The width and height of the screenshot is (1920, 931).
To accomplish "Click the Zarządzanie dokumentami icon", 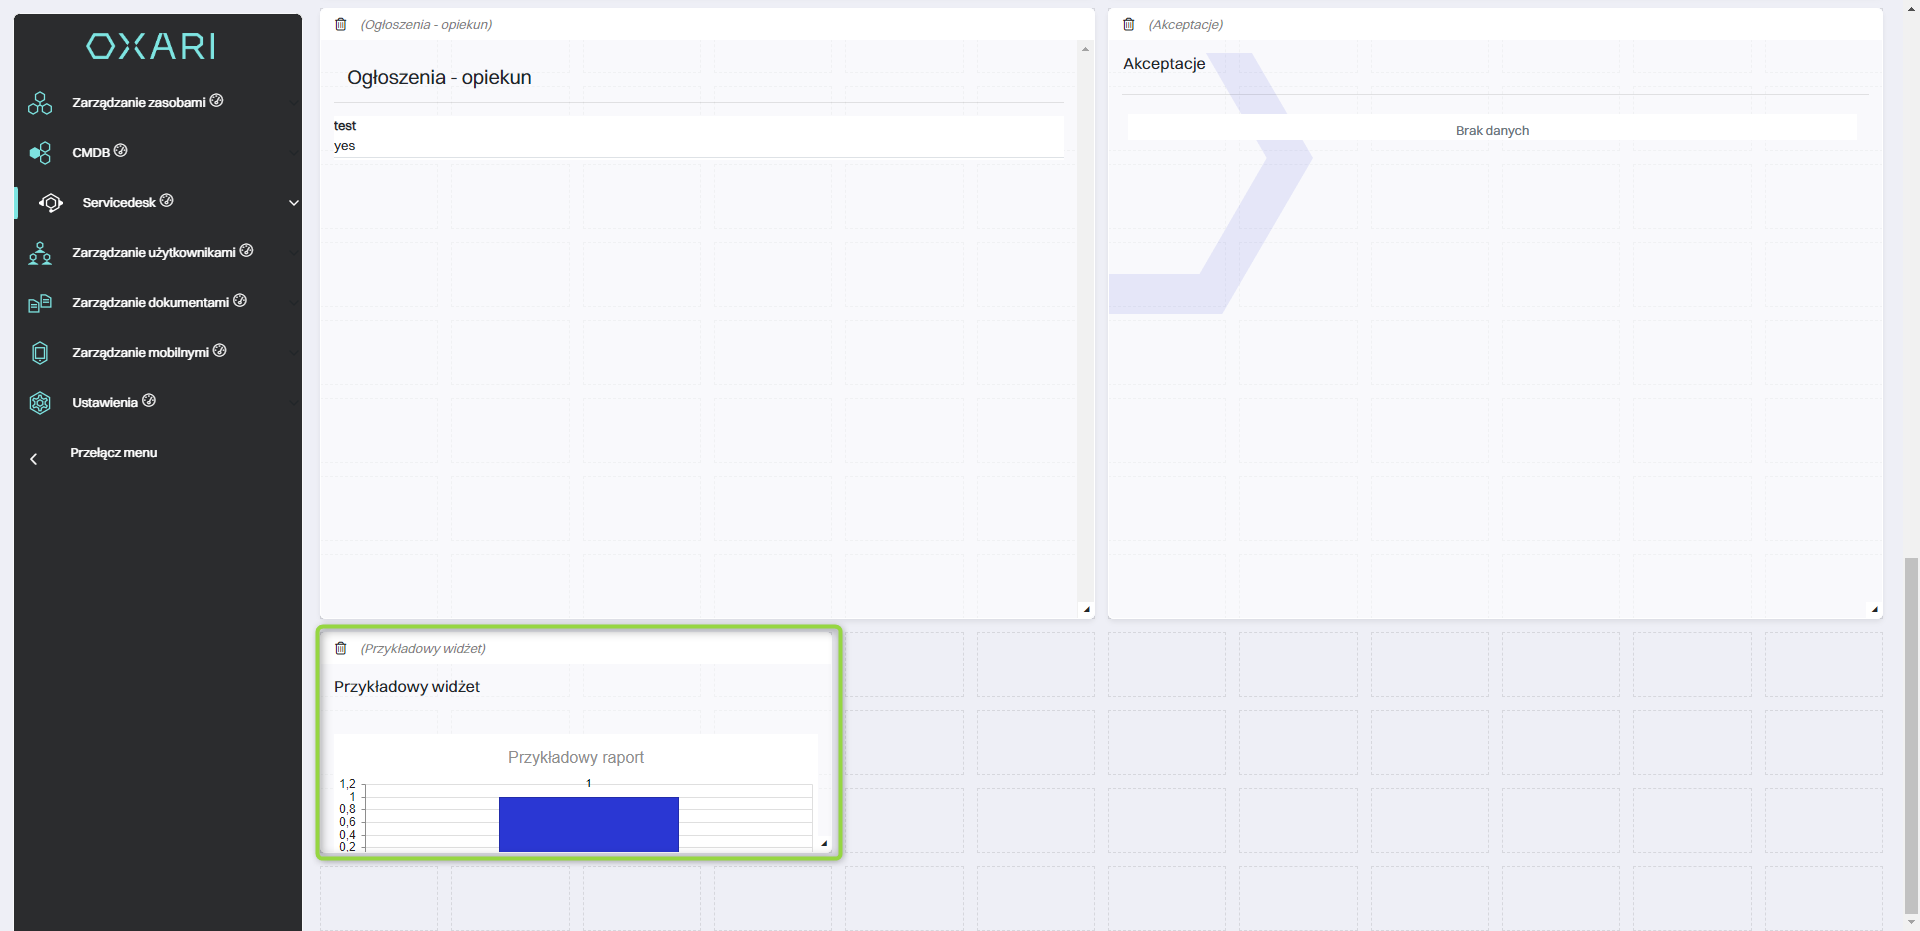I will pos(40,303).
